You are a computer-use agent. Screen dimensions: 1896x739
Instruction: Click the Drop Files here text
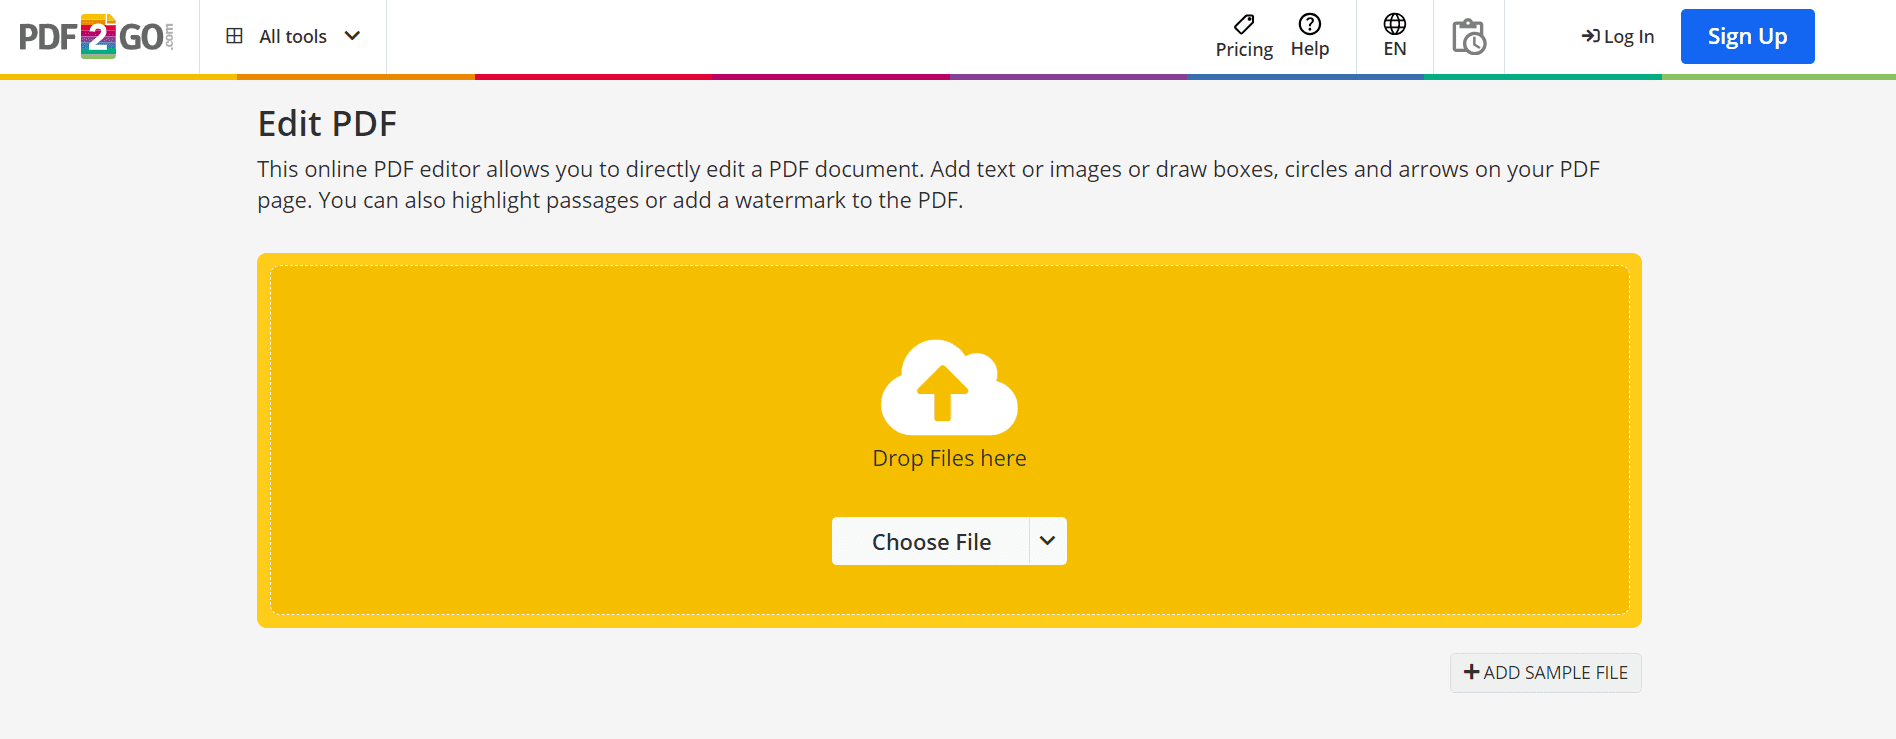point(949,458)
